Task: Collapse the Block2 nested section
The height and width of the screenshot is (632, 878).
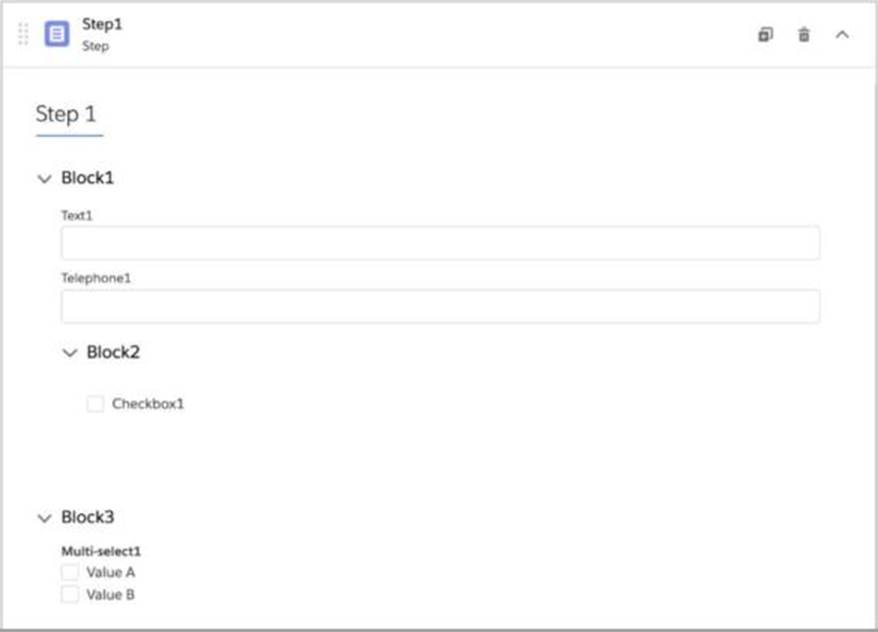Action: (x=69, y=353)
